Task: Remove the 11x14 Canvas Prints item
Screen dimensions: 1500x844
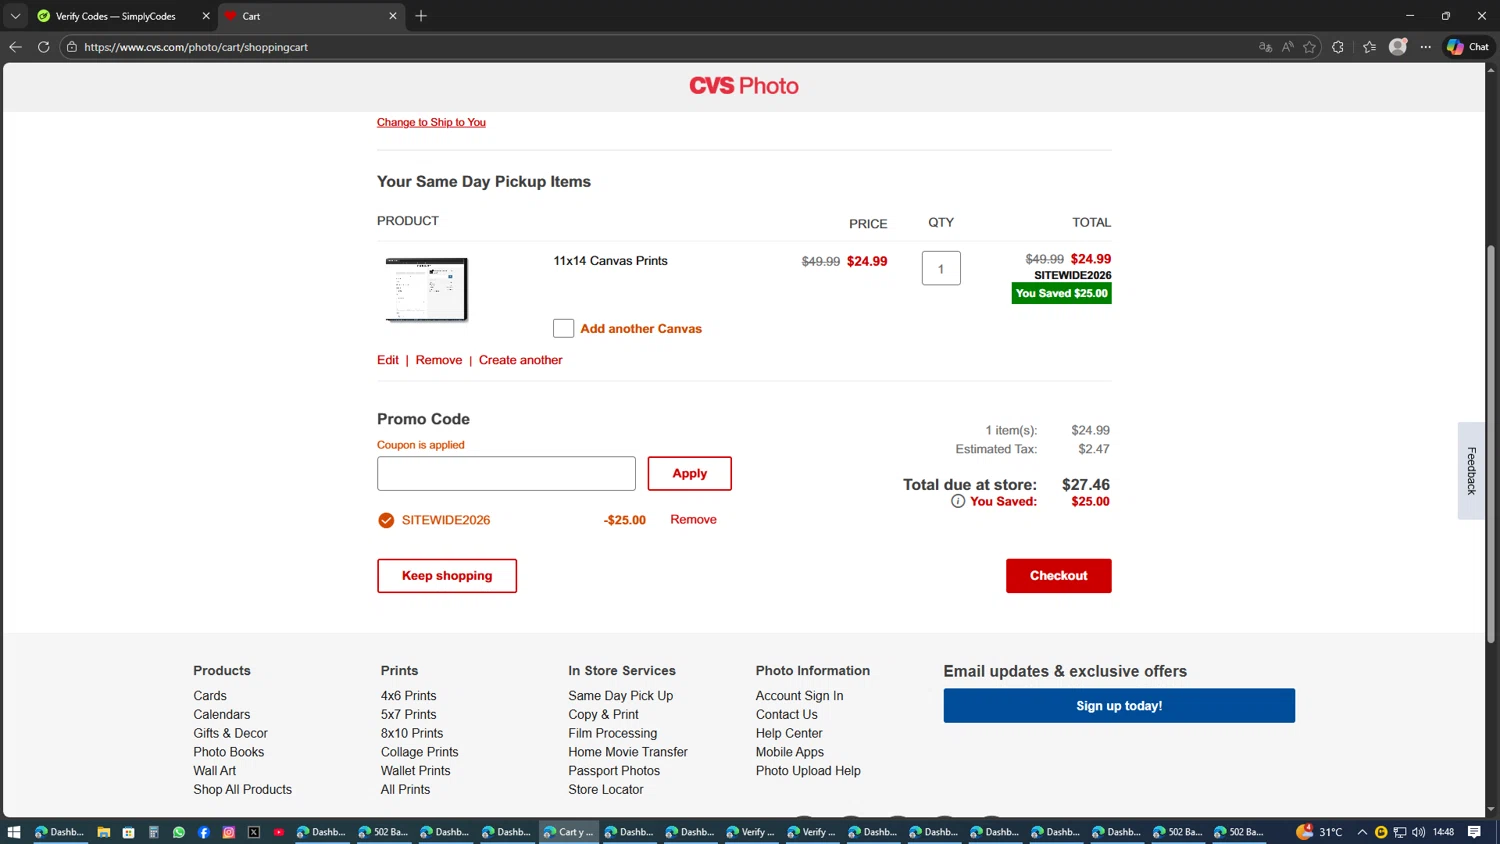Action: click(x=439, y=360)
